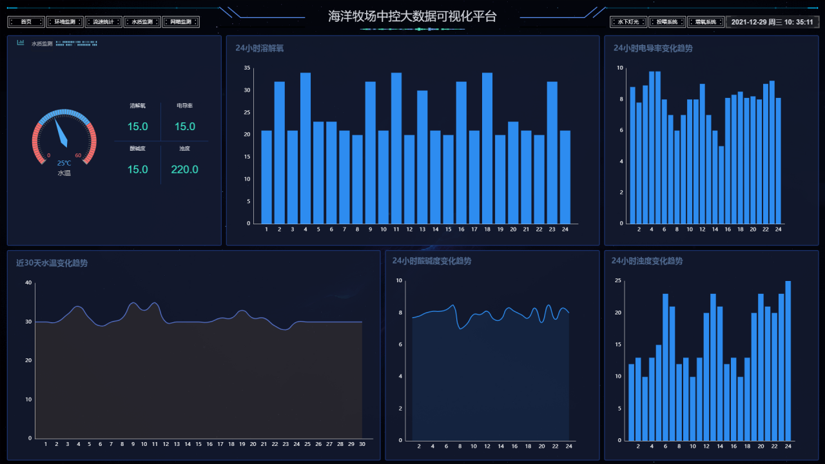Click the 溶解氧 value 15.0
826x465 pixels.
(x=137, y=126)
